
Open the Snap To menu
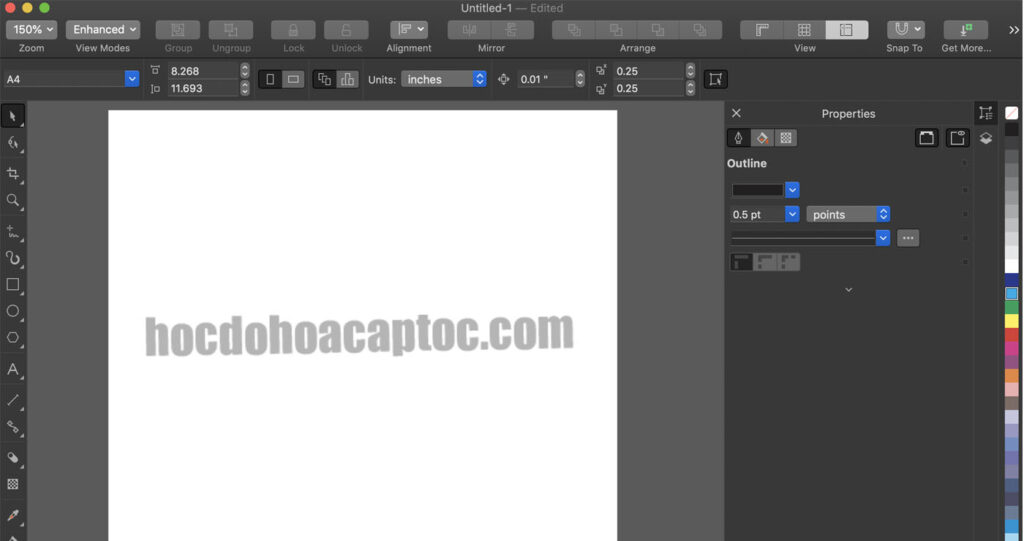click(x=905, y=30)
